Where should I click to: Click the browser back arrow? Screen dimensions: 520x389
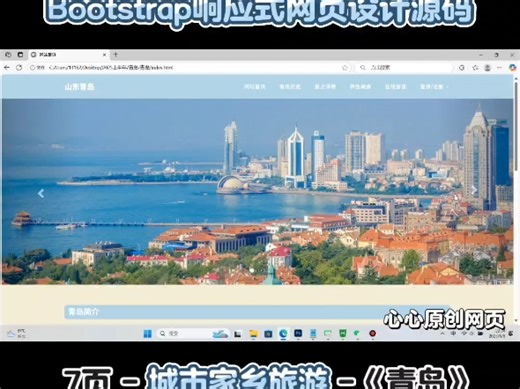point(7,68)
